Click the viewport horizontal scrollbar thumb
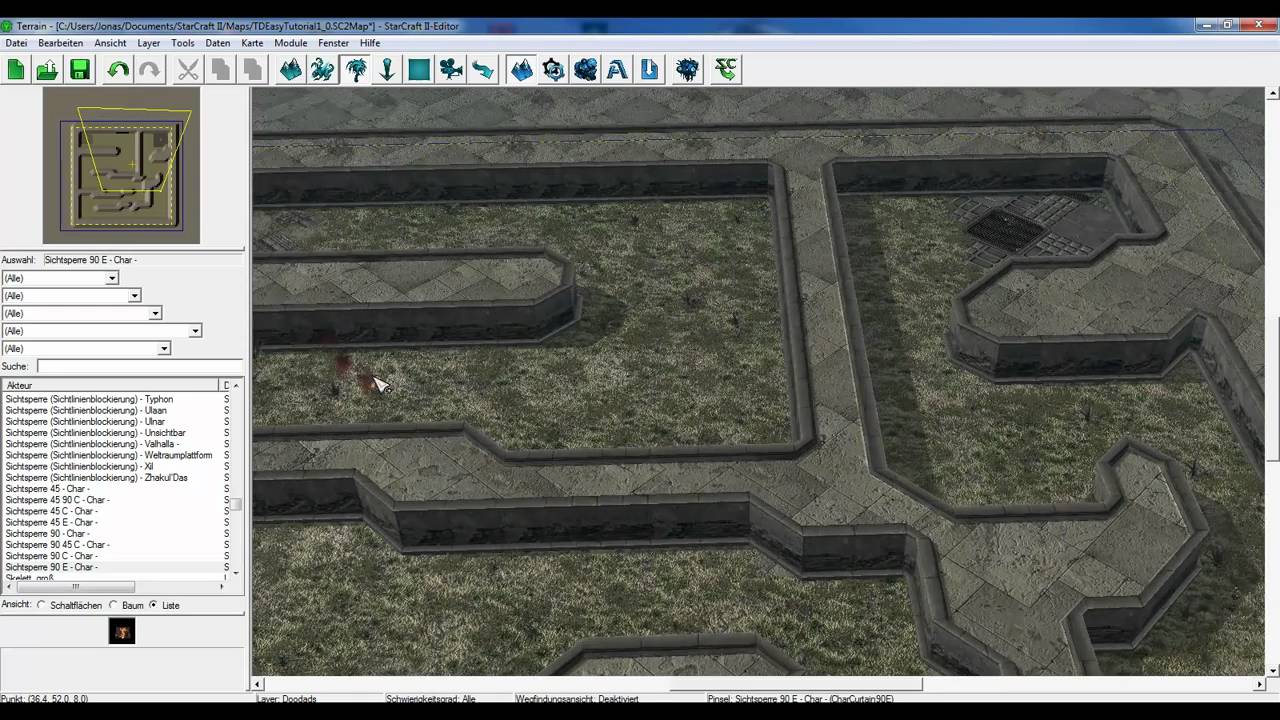1280x720 pixels. pyautogui.click(x=796, y=684)
